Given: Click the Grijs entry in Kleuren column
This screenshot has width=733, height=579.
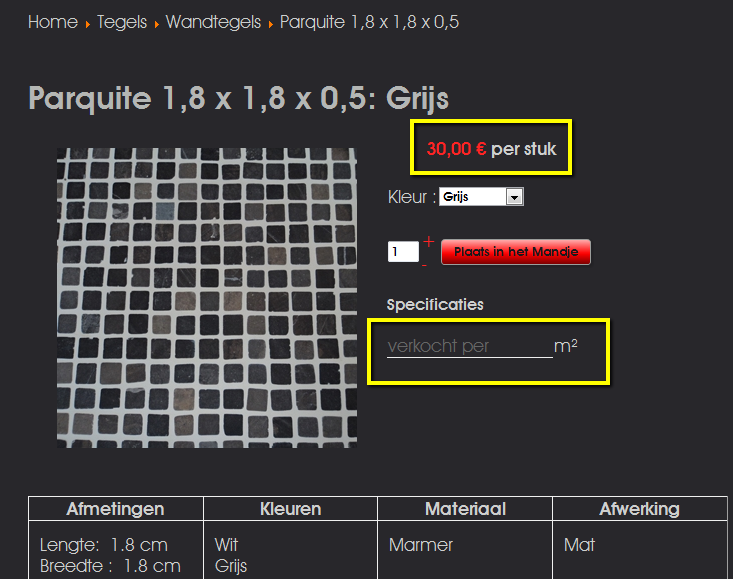Looking at the screenshot, I should [x=230, y=566].
